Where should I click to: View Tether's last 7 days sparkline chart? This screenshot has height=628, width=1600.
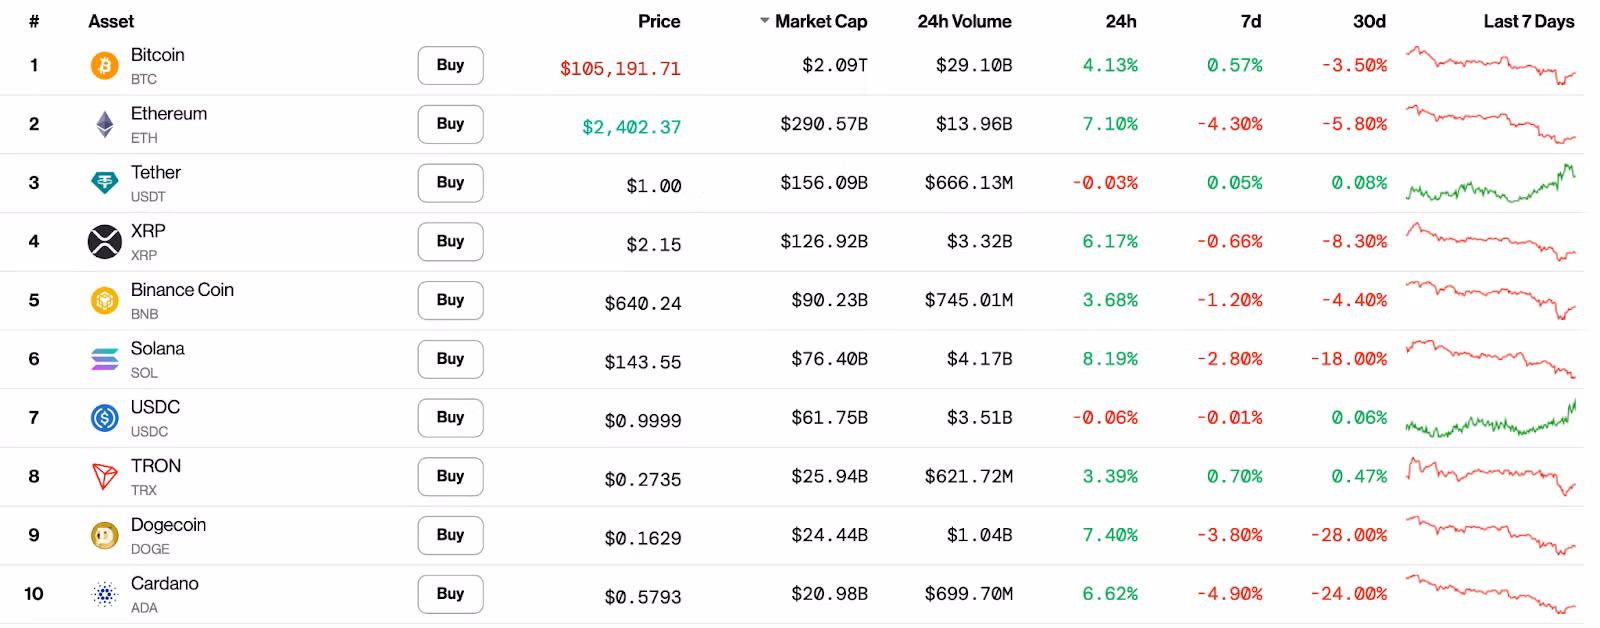pos(1490,184)
